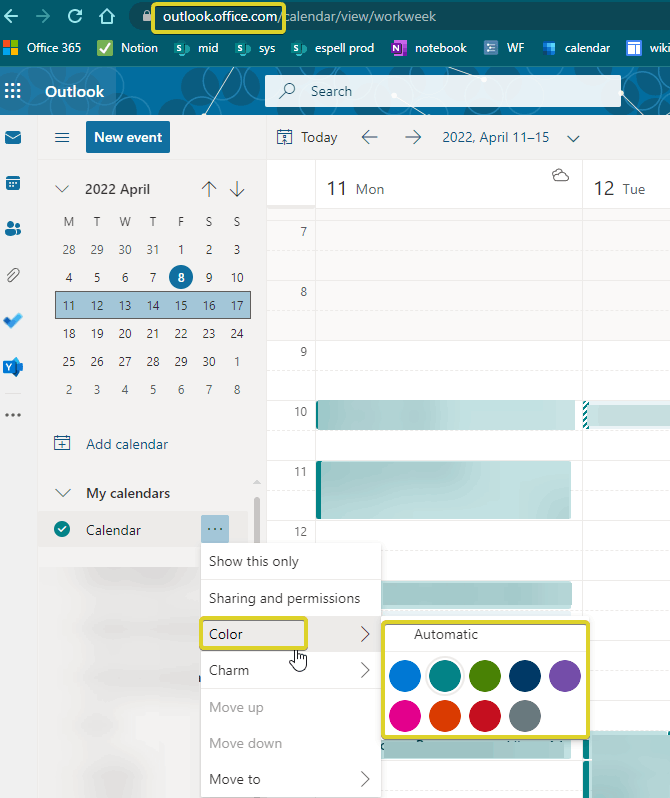This screenshot has height=798, width=670.
Task: Select Show this only
Action: point(291,561)
